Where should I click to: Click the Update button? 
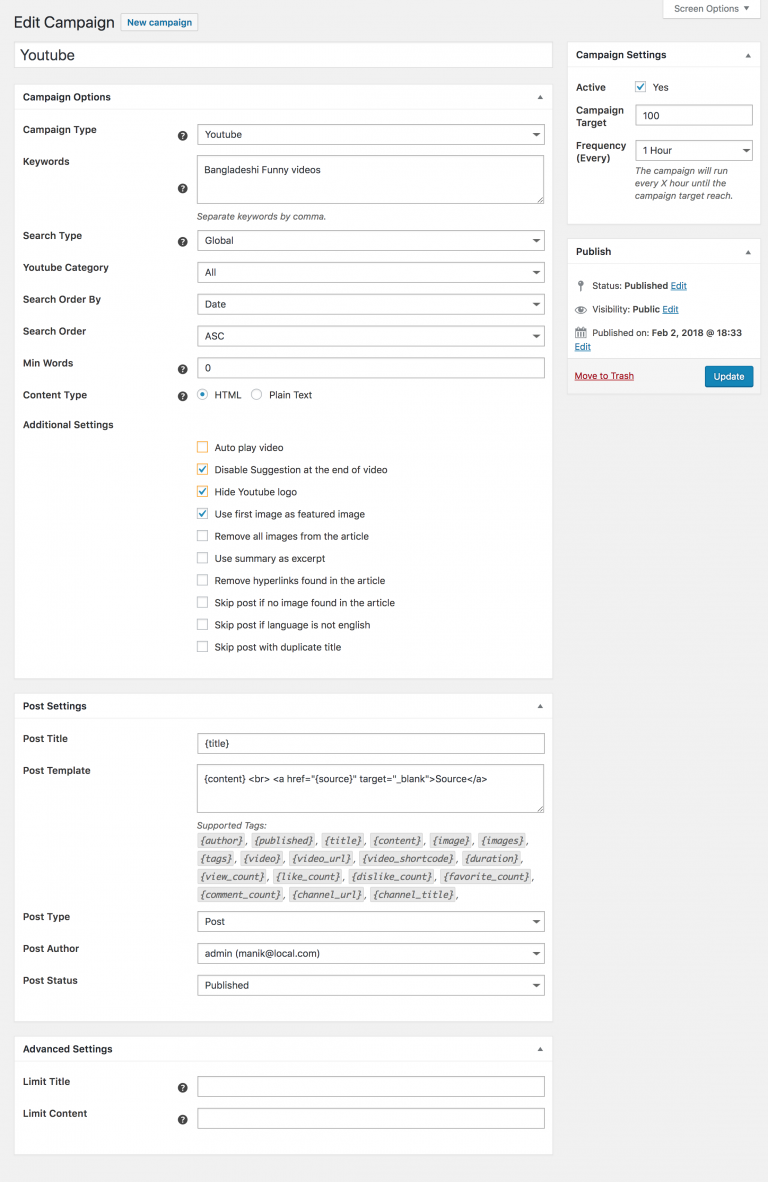pos(729,376)
